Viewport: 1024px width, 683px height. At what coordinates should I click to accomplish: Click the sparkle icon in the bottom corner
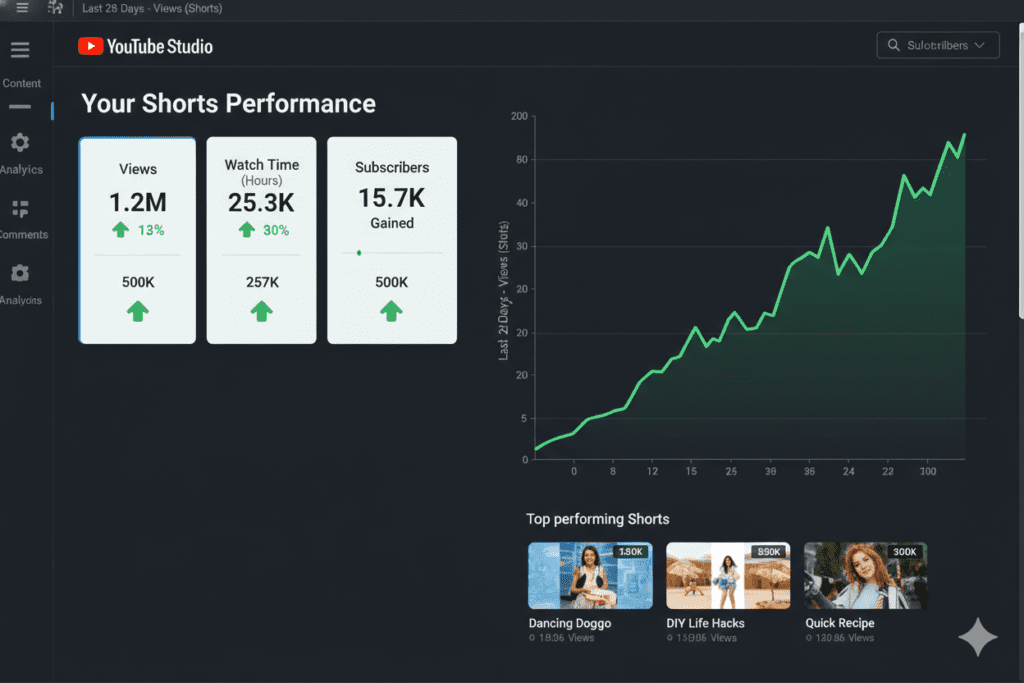point(978,637)
